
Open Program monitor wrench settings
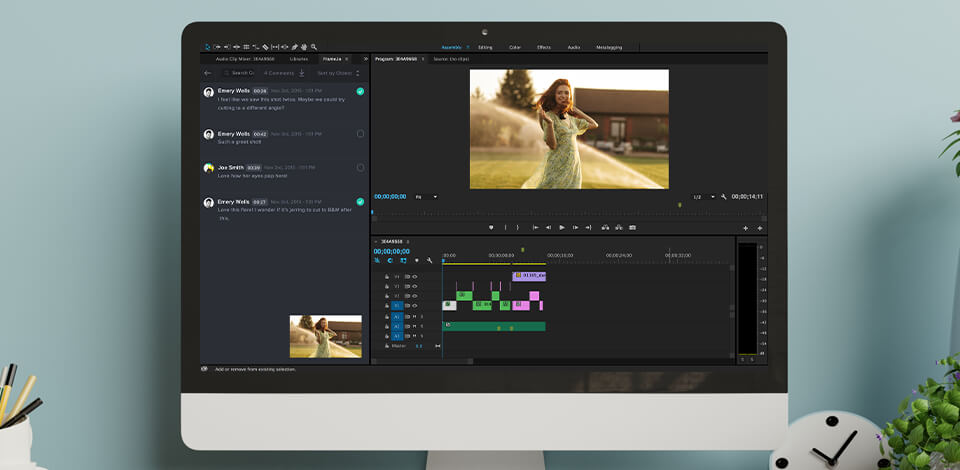[723, 197]
